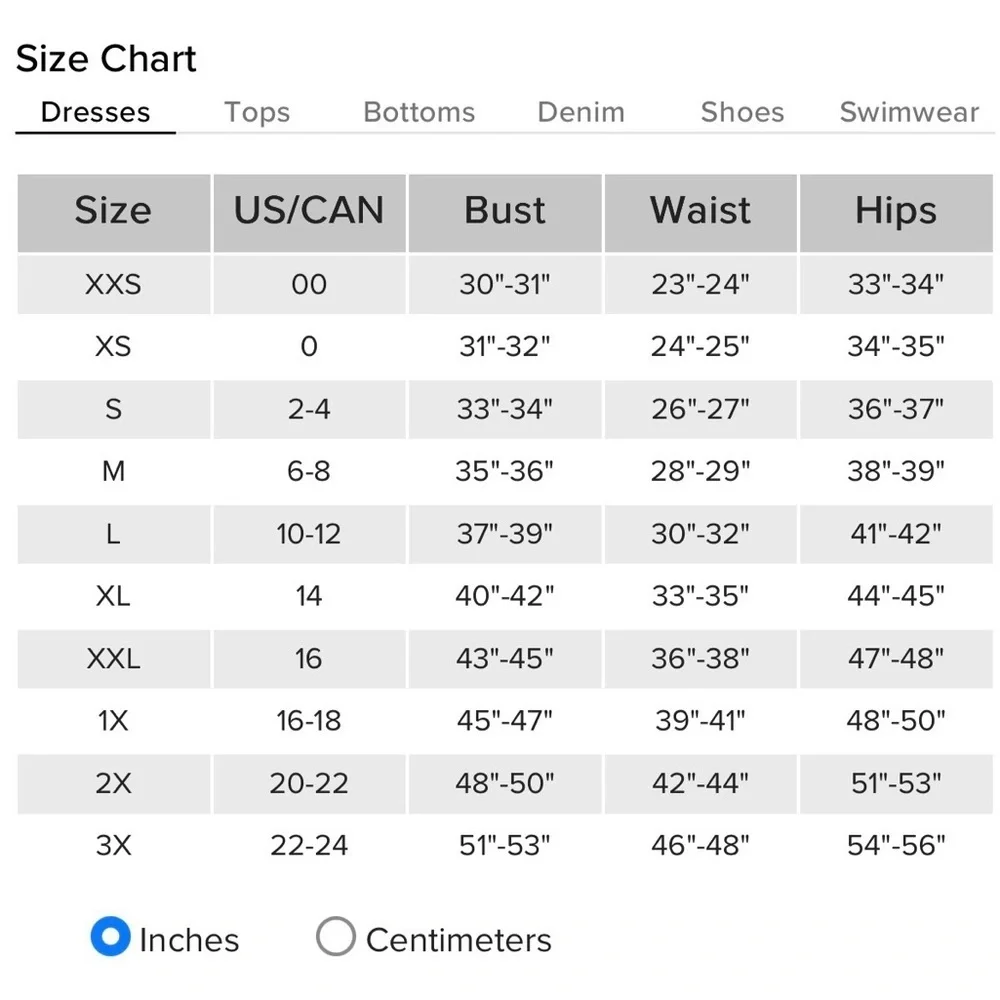Click the Centimeters label text
The image size is (1000, 1000).
pos(459,940)
